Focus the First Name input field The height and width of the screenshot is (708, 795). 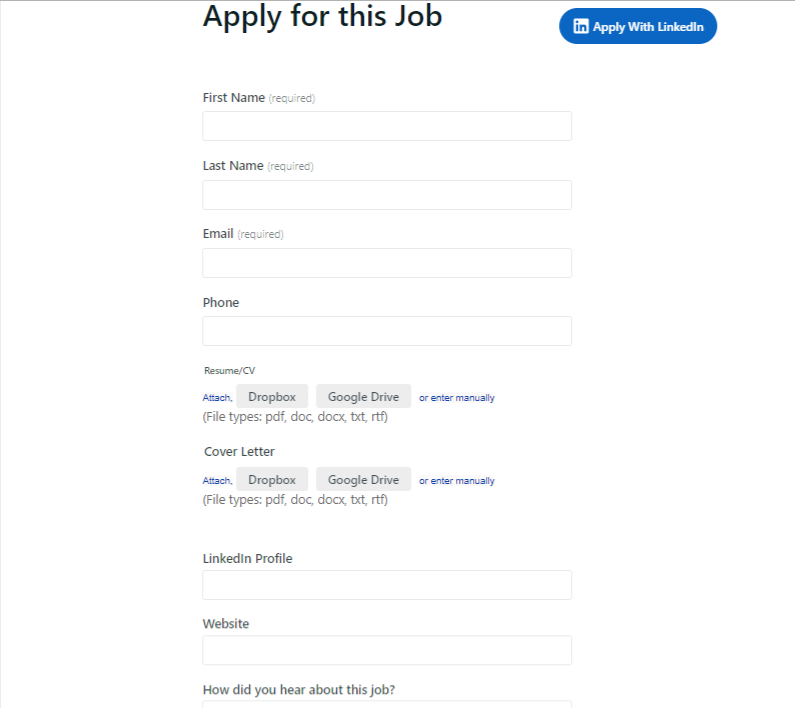pos(387,126)
